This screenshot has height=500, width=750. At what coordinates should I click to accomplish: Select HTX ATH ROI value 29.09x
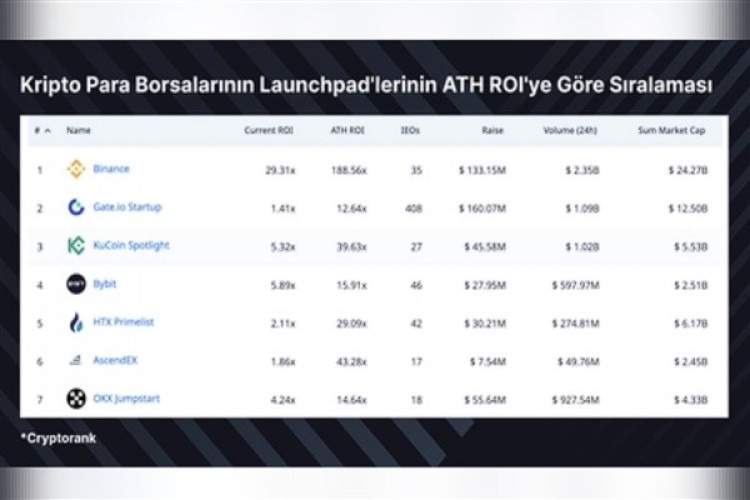(352, 324)
